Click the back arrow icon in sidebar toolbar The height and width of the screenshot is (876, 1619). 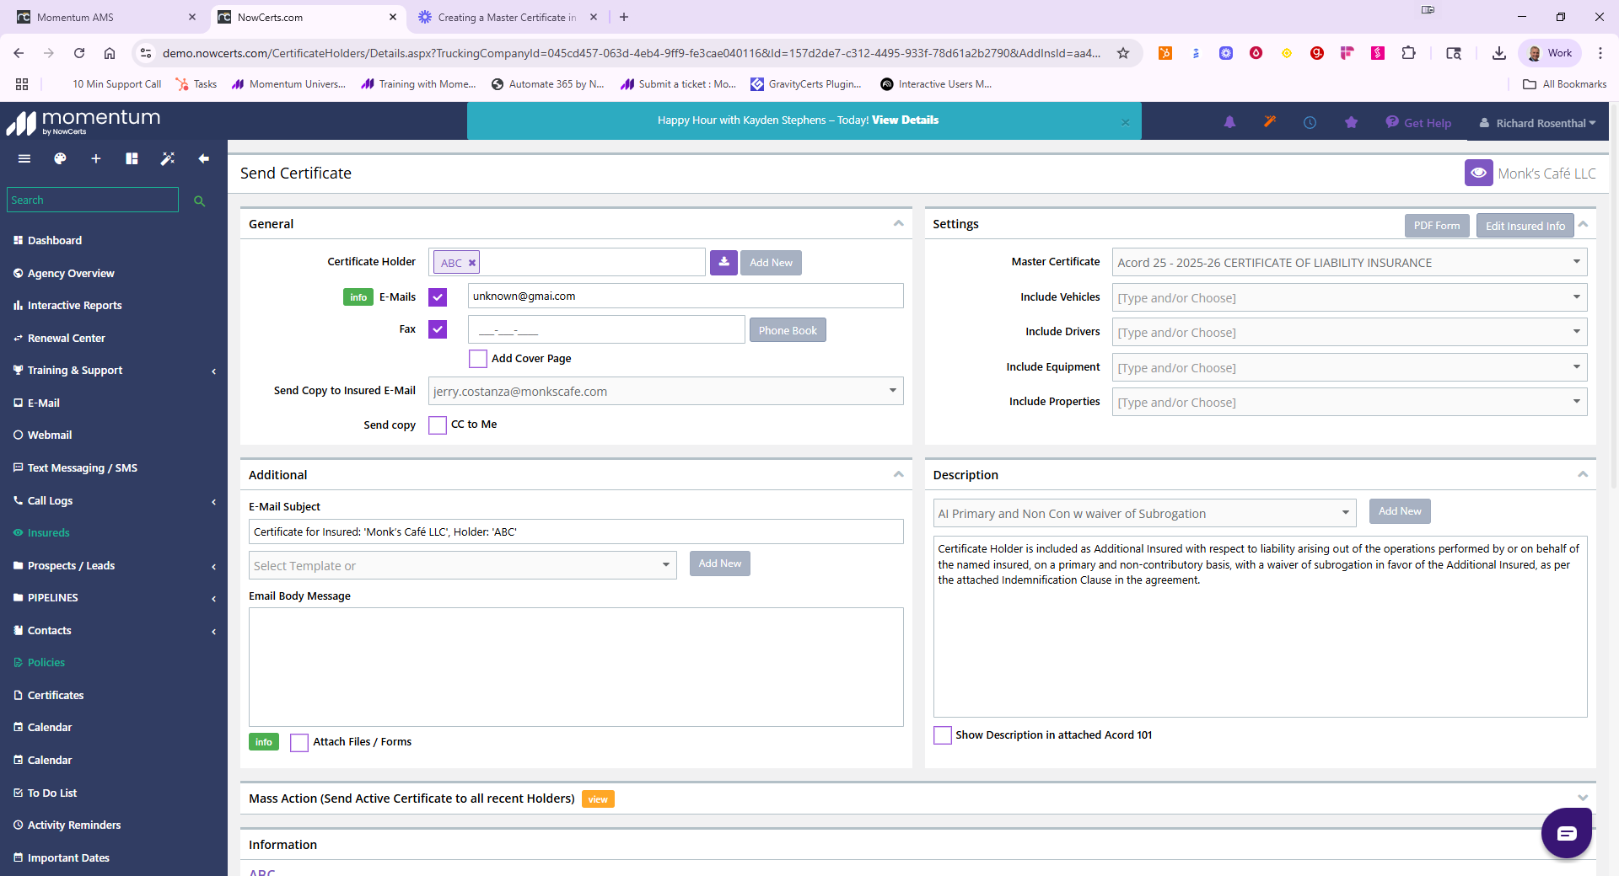click(x=204, y=159)
